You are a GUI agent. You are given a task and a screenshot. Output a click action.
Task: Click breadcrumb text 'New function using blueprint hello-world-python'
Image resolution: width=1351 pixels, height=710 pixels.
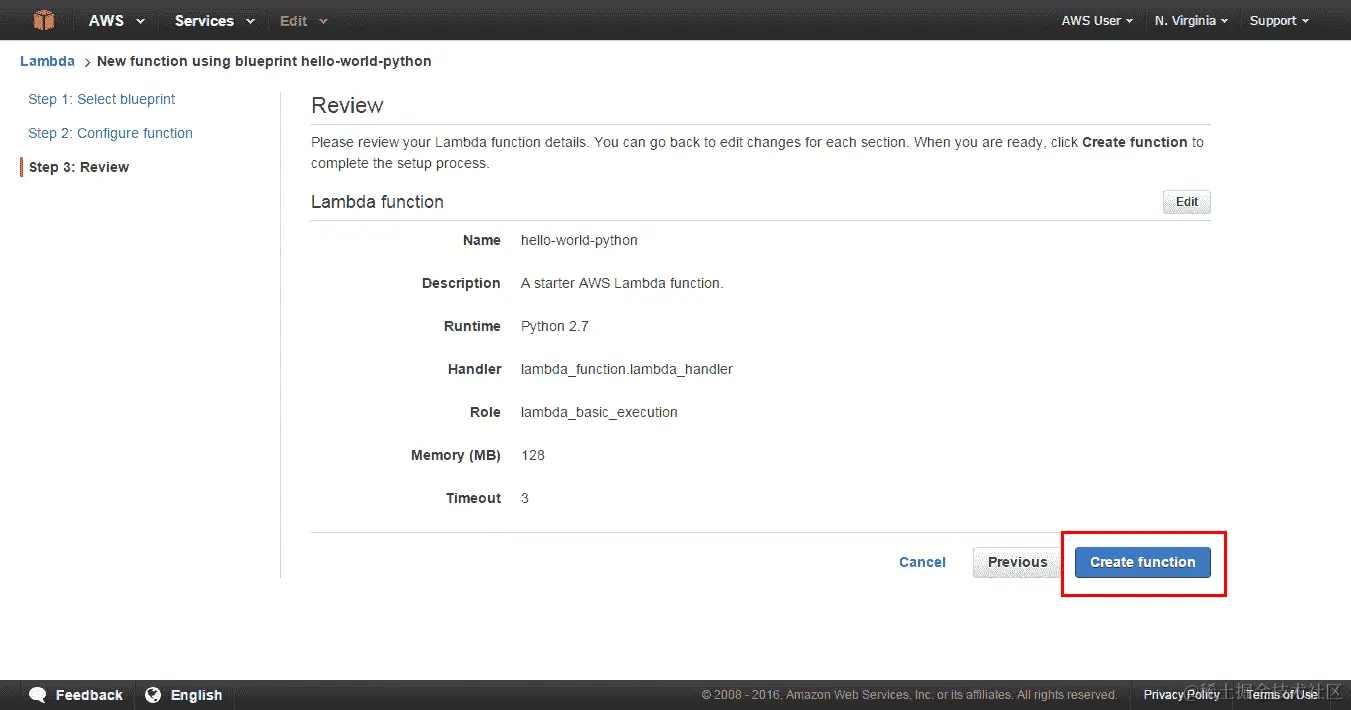pyautogui.click(x=264, y=61)
